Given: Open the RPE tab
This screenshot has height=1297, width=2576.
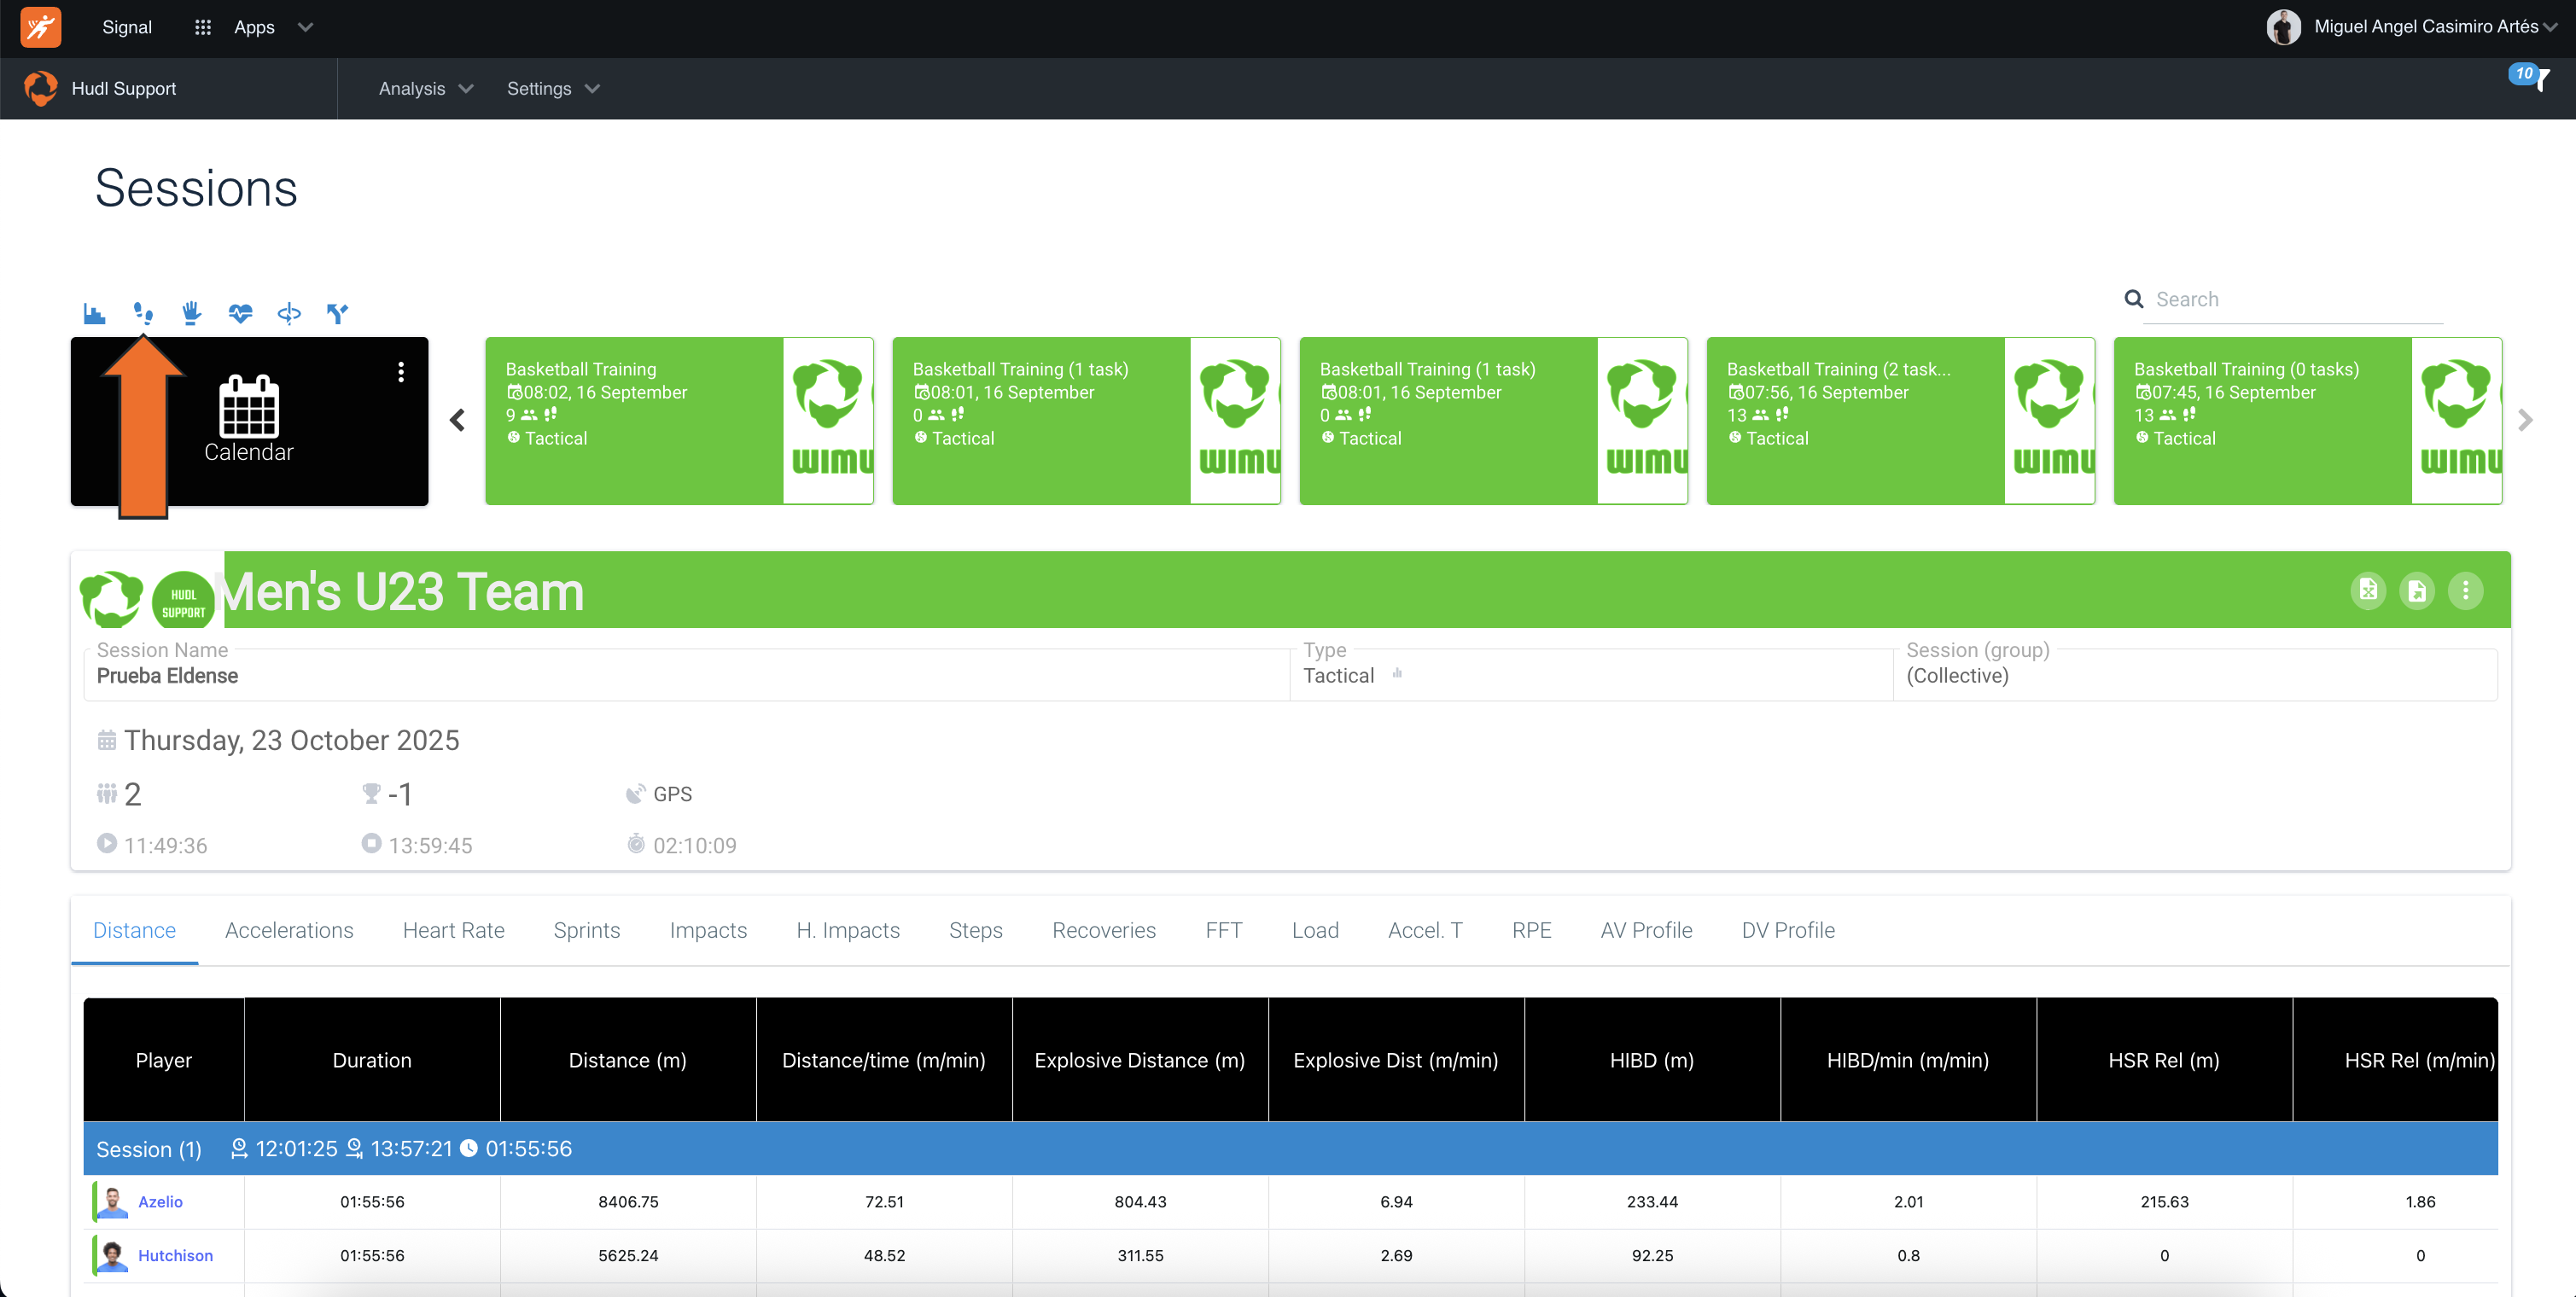Looking at the screenshot, I should [1531, 930].
